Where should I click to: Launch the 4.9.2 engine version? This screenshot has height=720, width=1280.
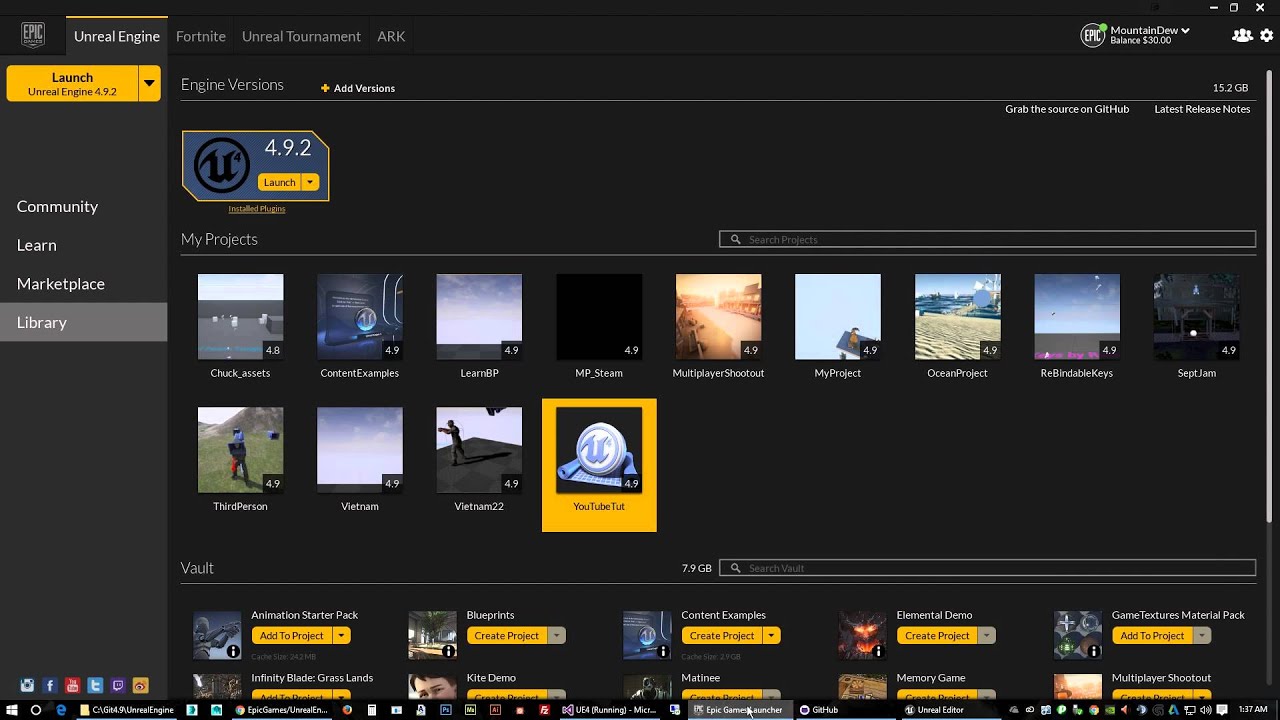[x=279, y=182]
